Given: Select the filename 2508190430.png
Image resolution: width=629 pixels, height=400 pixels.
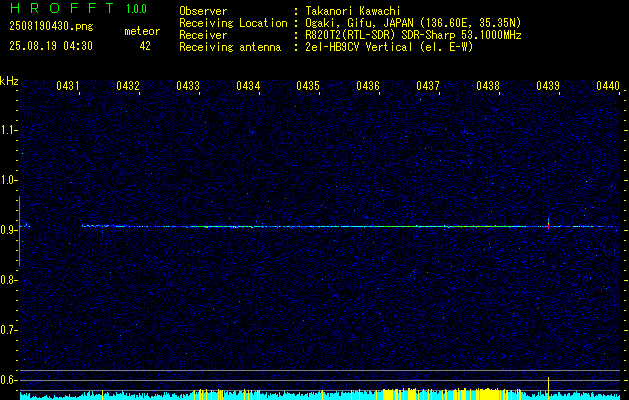Looking at the screenshot, I should 51,27.
